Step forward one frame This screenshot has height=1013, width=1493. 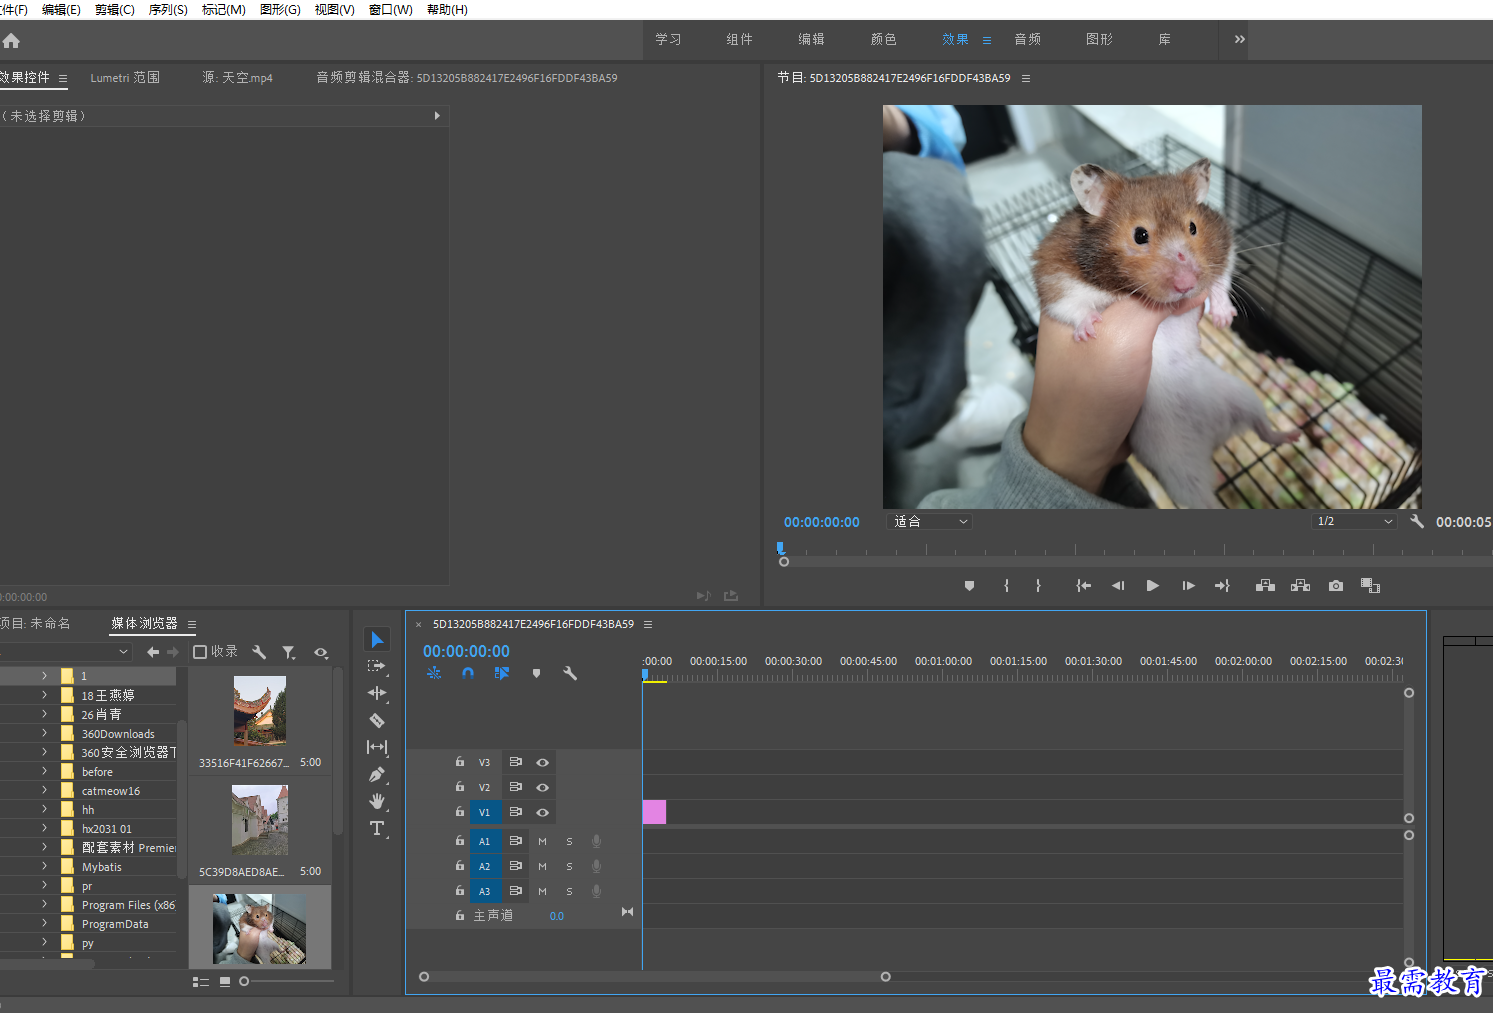[1188, 586]
